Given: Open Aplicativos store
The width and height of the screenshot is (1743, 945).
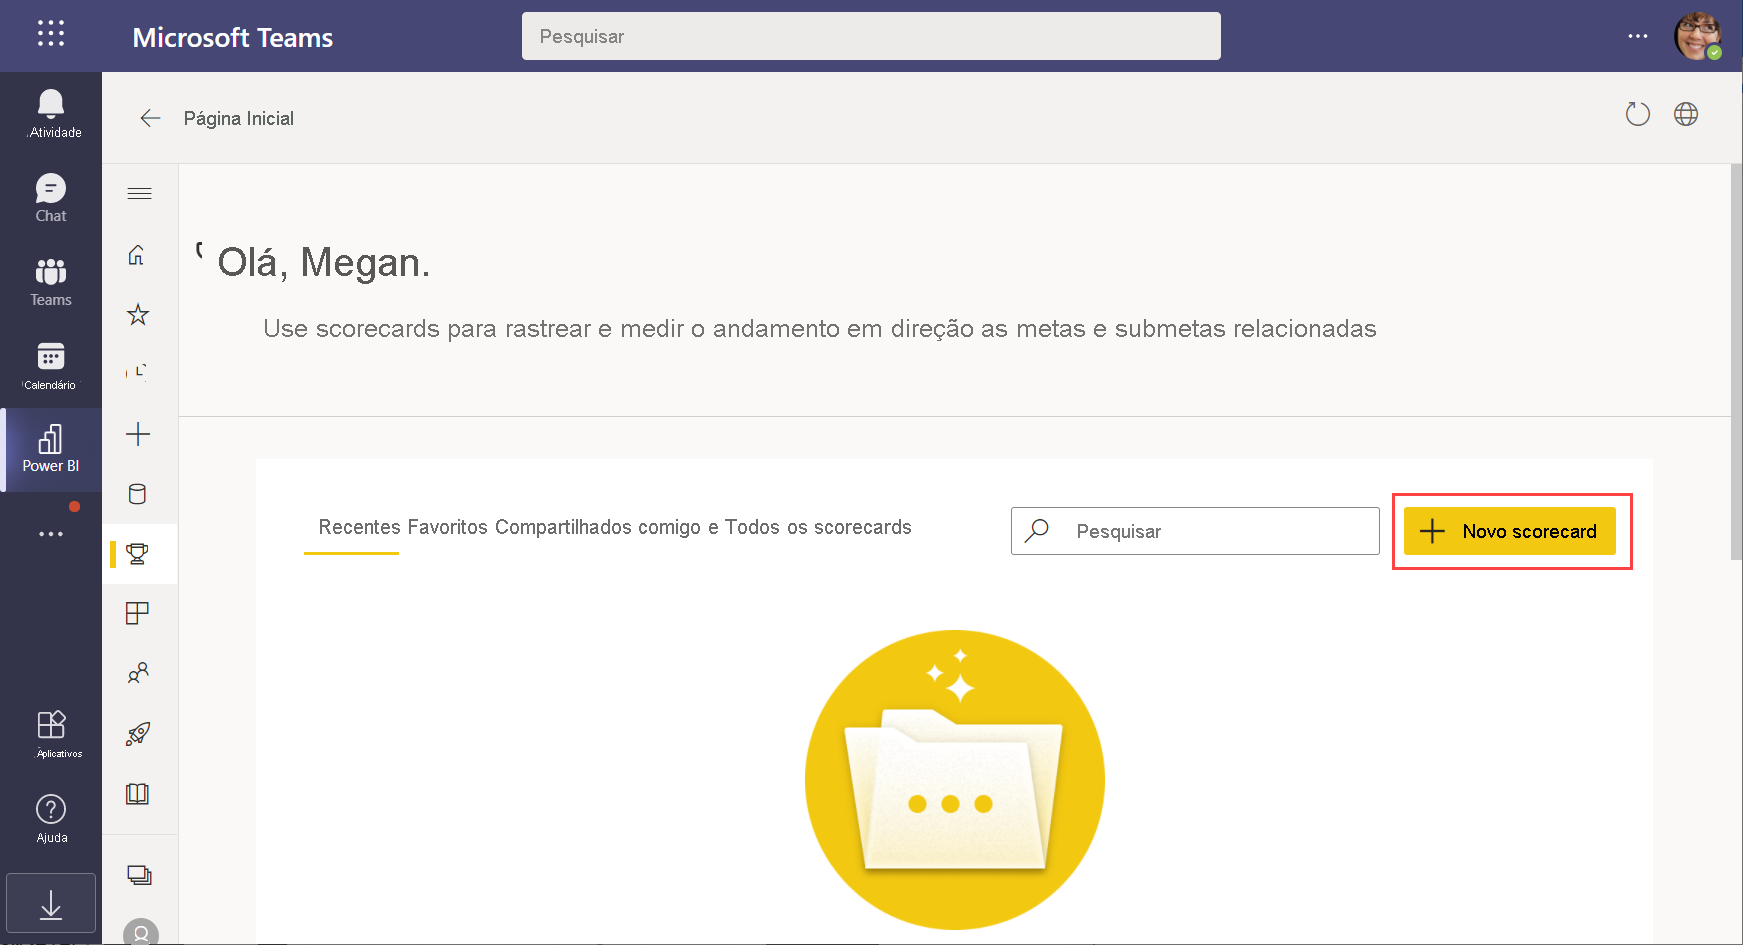Looking at the screenshot, I should 51,733.
